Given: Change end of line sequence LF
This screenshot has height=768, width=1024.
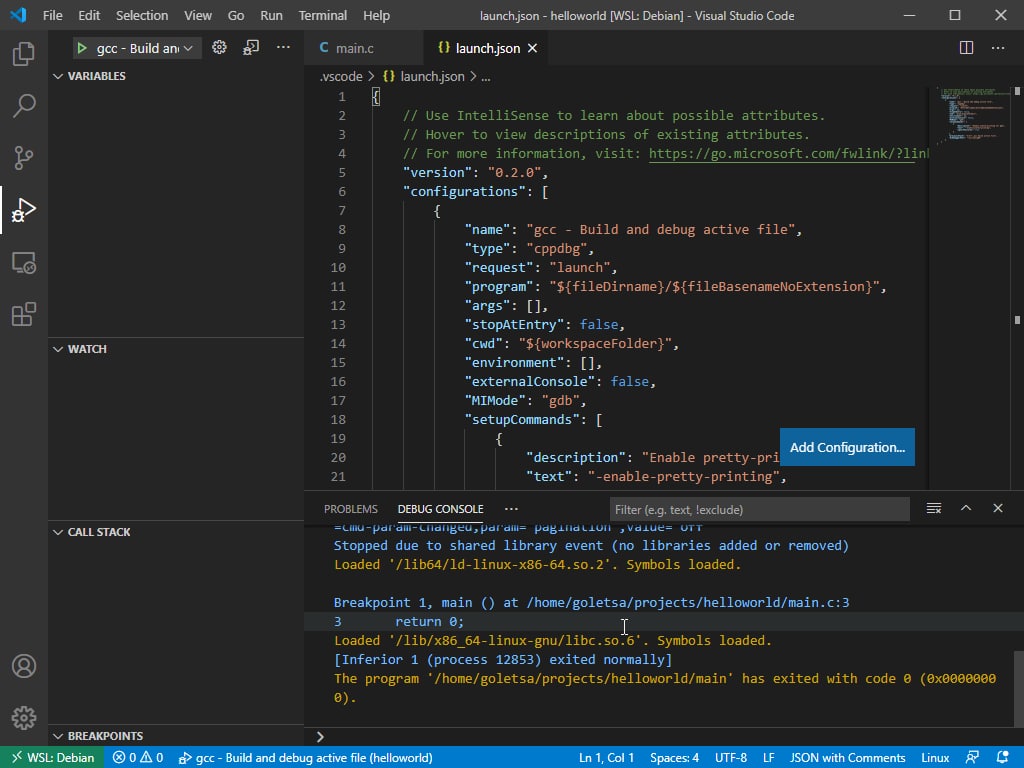Looking at the screenshot, I should [x=769, y=758].
